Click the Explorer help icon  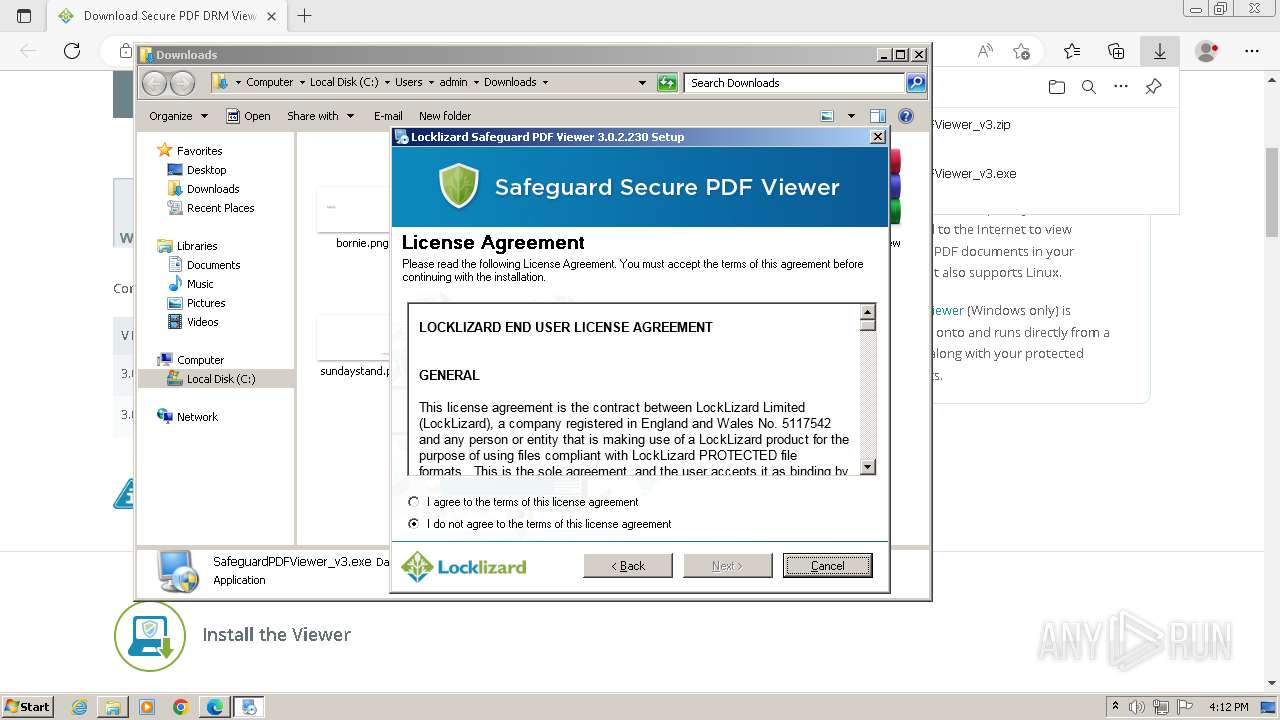pos(906,116)
